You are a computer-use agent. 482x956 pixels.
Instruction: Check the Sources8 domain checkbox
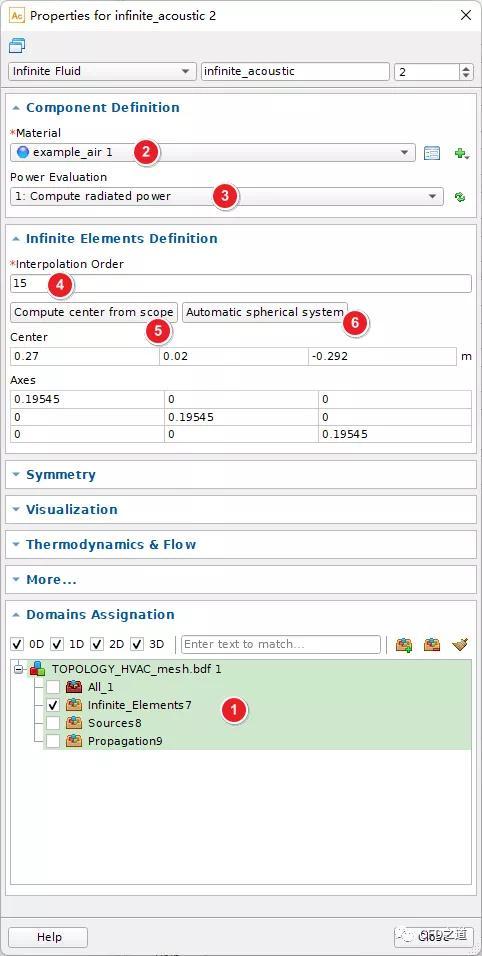click(x=54, y=723)
